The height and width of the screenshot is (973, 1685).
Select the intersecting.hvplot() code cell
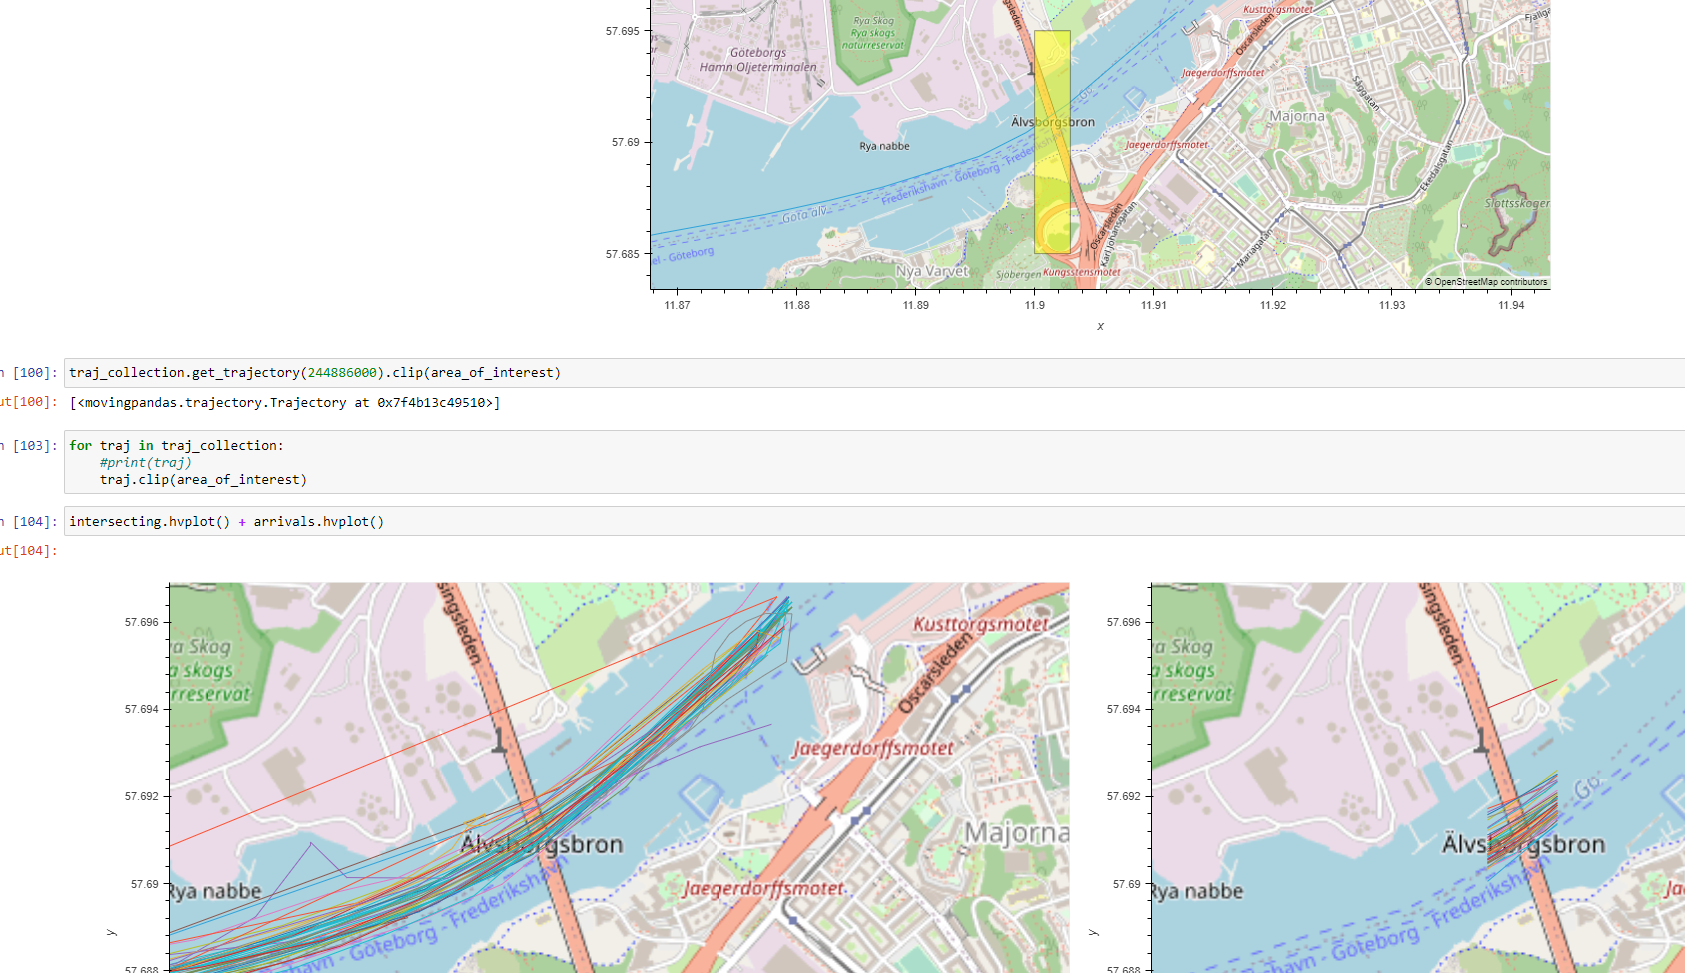pyautogui.click(x=225, y=521)
